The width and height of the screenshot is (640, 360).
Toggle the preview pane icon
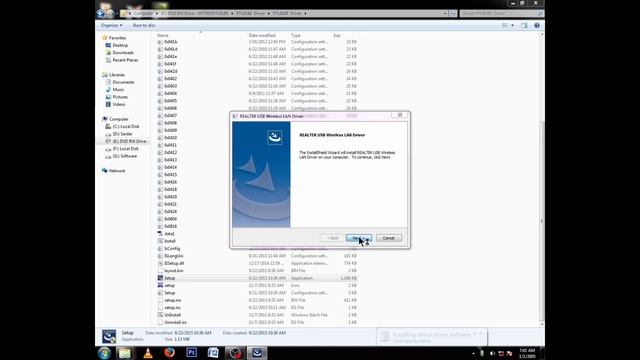click(524, 25)
